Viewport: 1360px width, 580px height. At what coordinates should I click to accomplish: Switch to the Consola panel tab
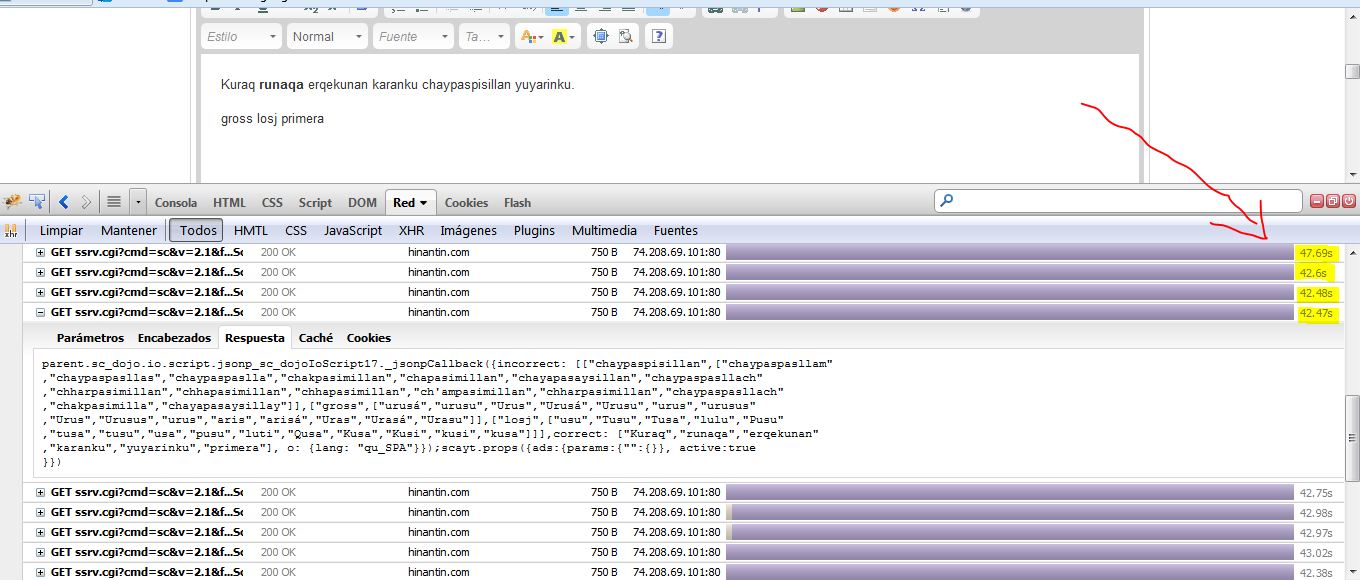point(176,202)
